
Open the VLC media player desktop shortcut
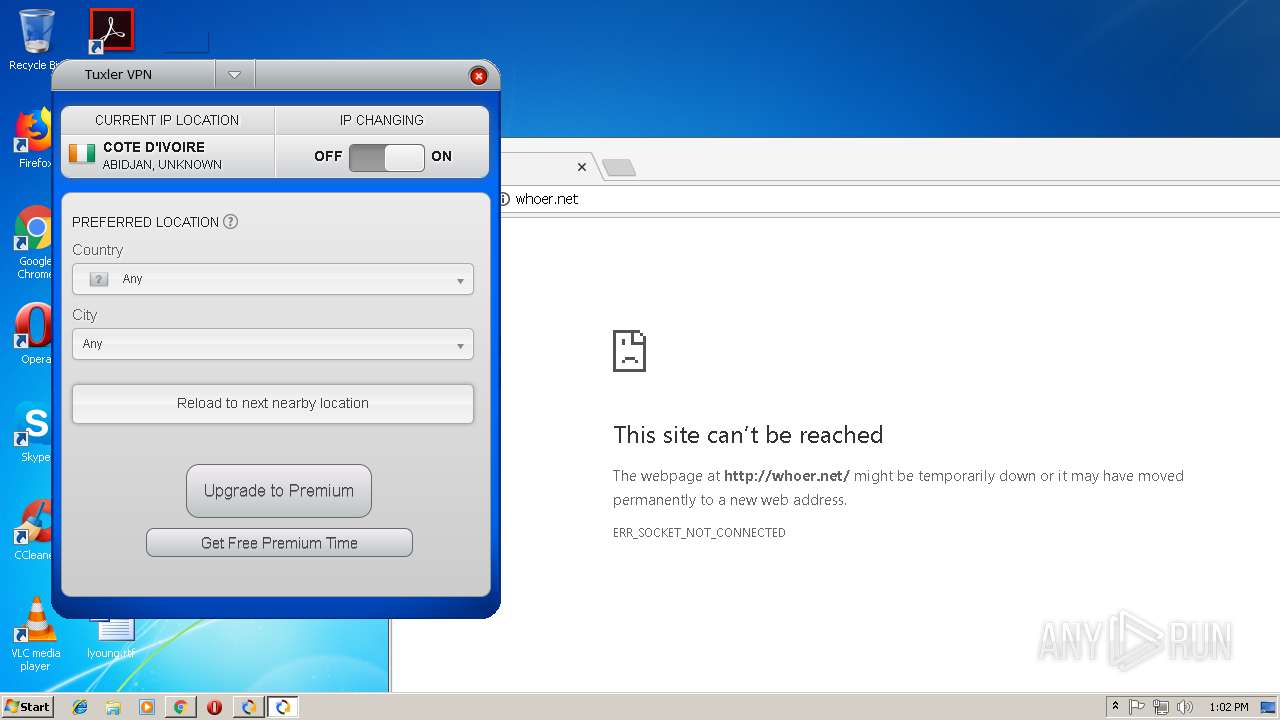point(35,635)
